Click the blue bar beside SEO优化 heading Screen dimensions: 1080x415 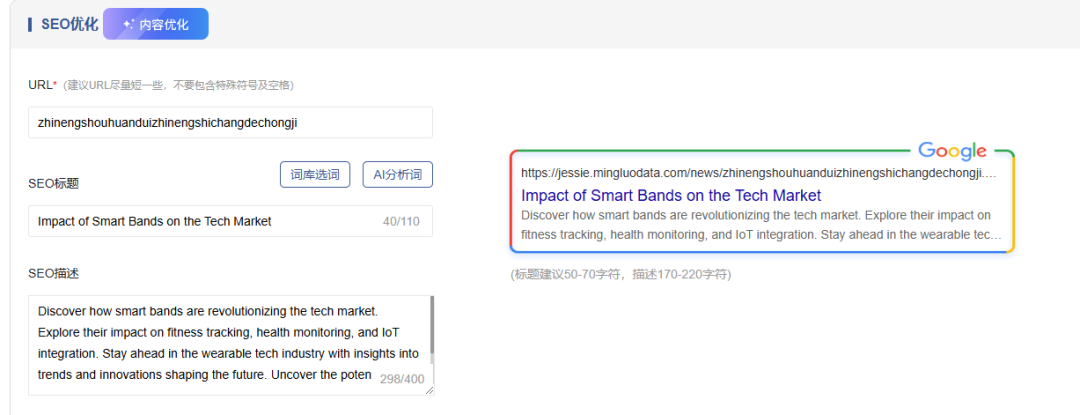click(x=30, y=24)
